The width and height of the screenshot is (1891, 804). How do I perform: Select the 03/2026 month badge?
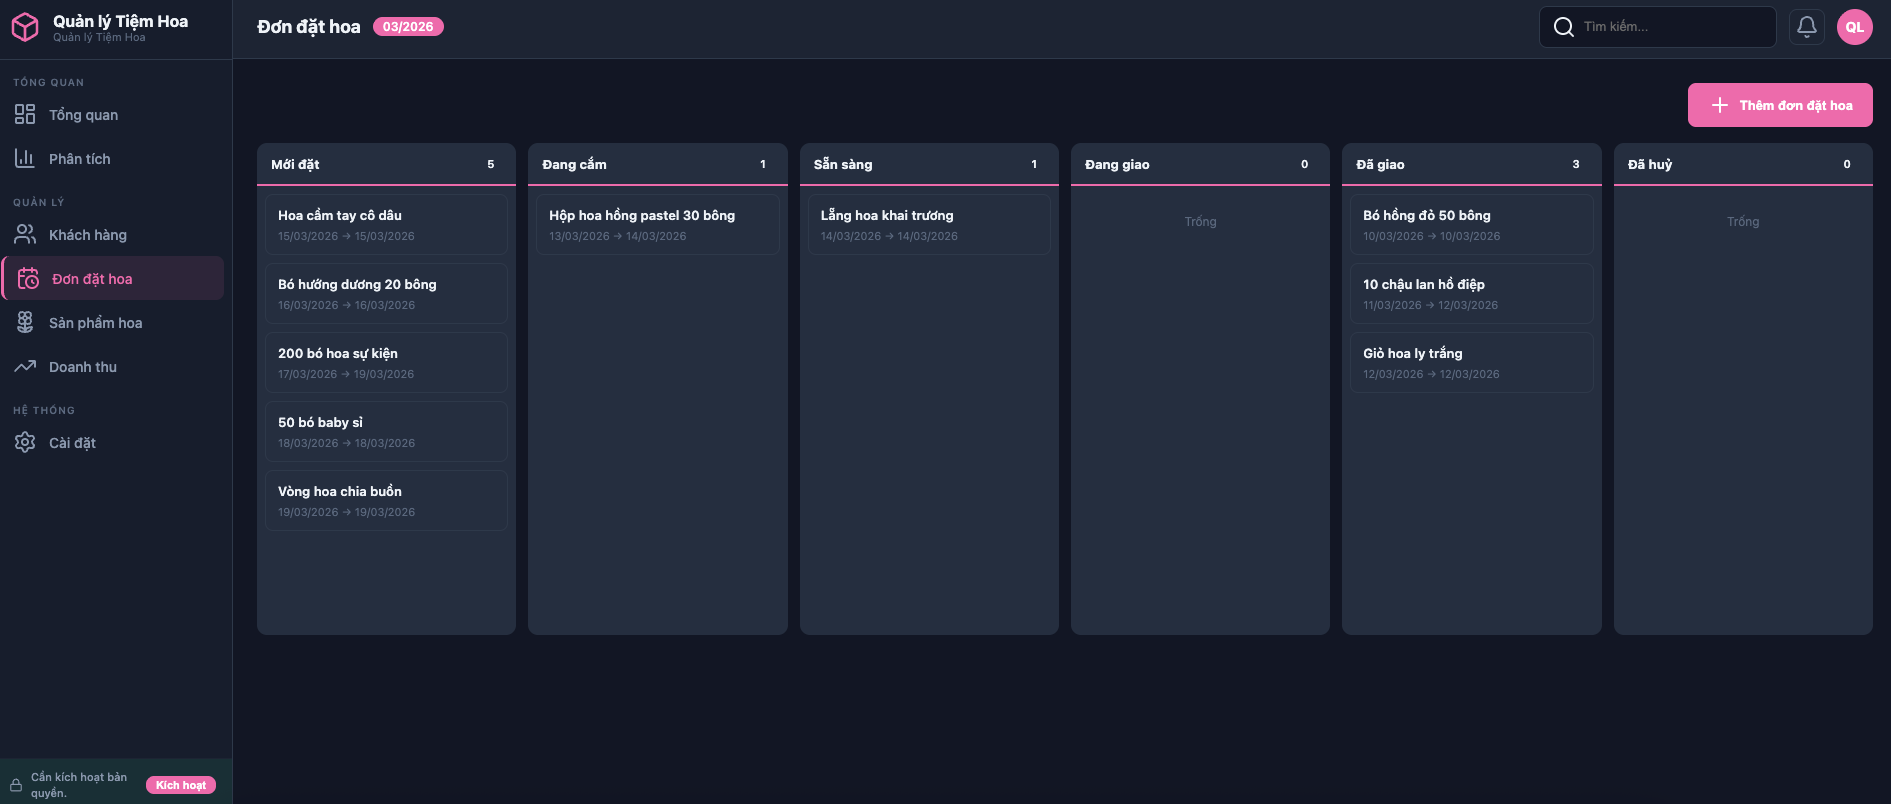click(408, 27)
